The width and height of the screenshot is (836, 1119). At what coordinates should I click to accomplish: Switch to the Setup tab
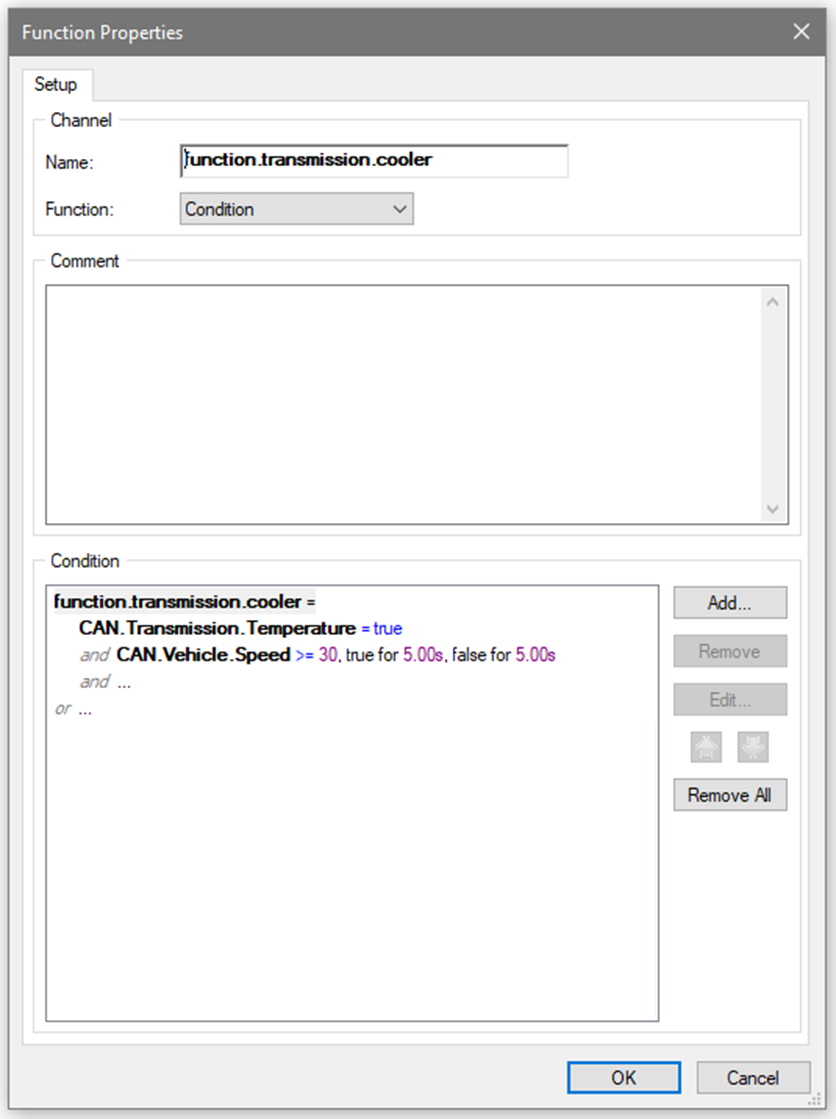coord(56,85)
